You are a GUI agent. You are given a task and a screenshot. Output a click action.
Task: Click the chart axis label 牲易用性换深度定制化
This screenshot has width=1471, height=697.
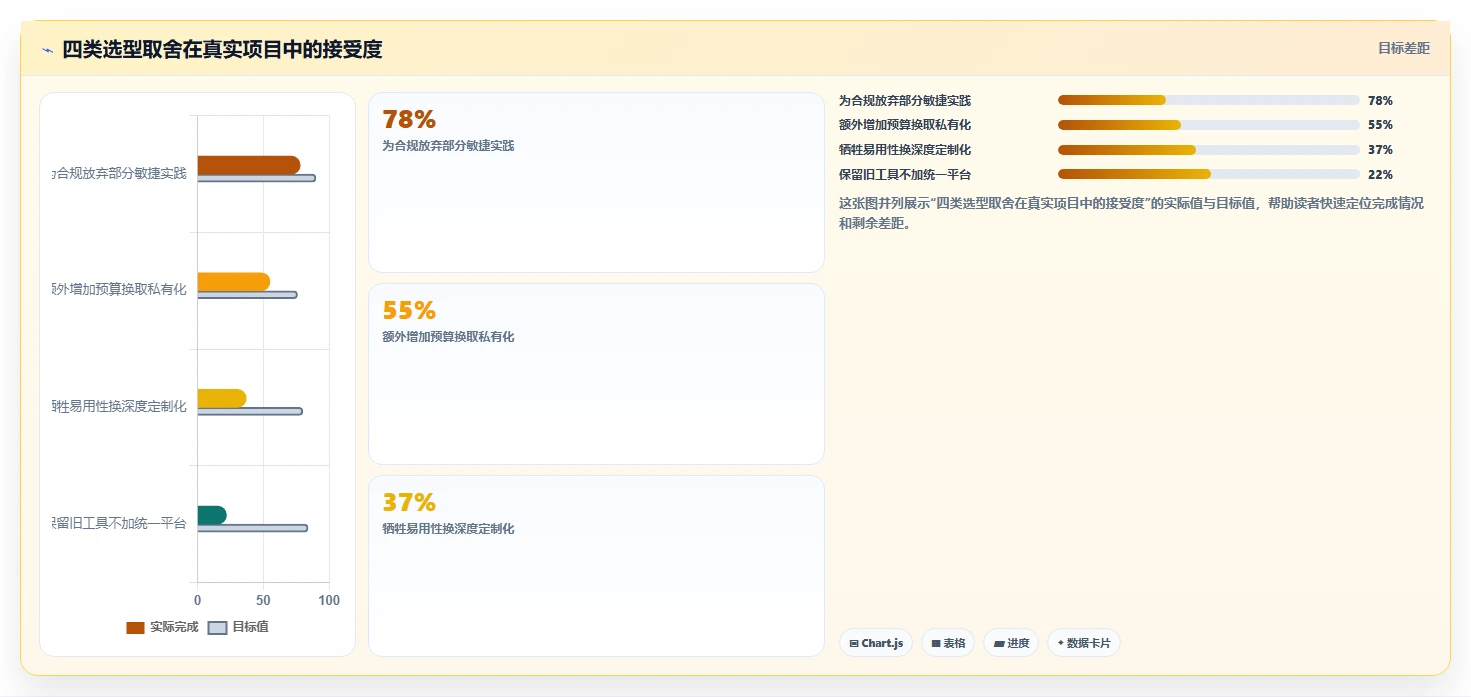click(x=119, y=406)
